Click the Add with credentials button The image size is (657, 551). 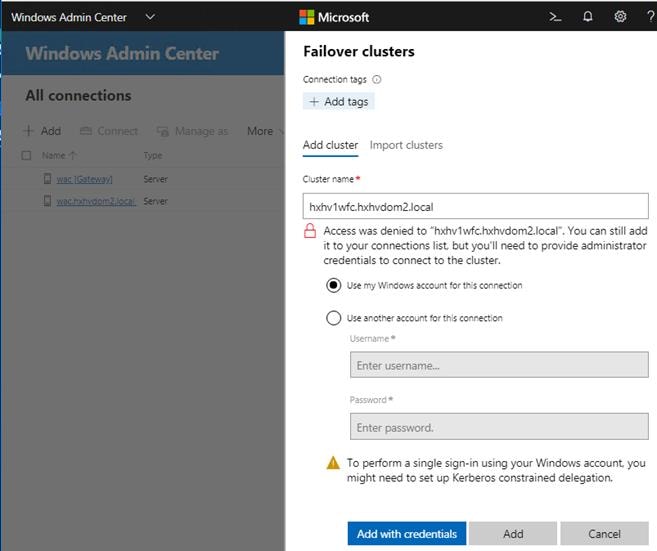(406, 533)
